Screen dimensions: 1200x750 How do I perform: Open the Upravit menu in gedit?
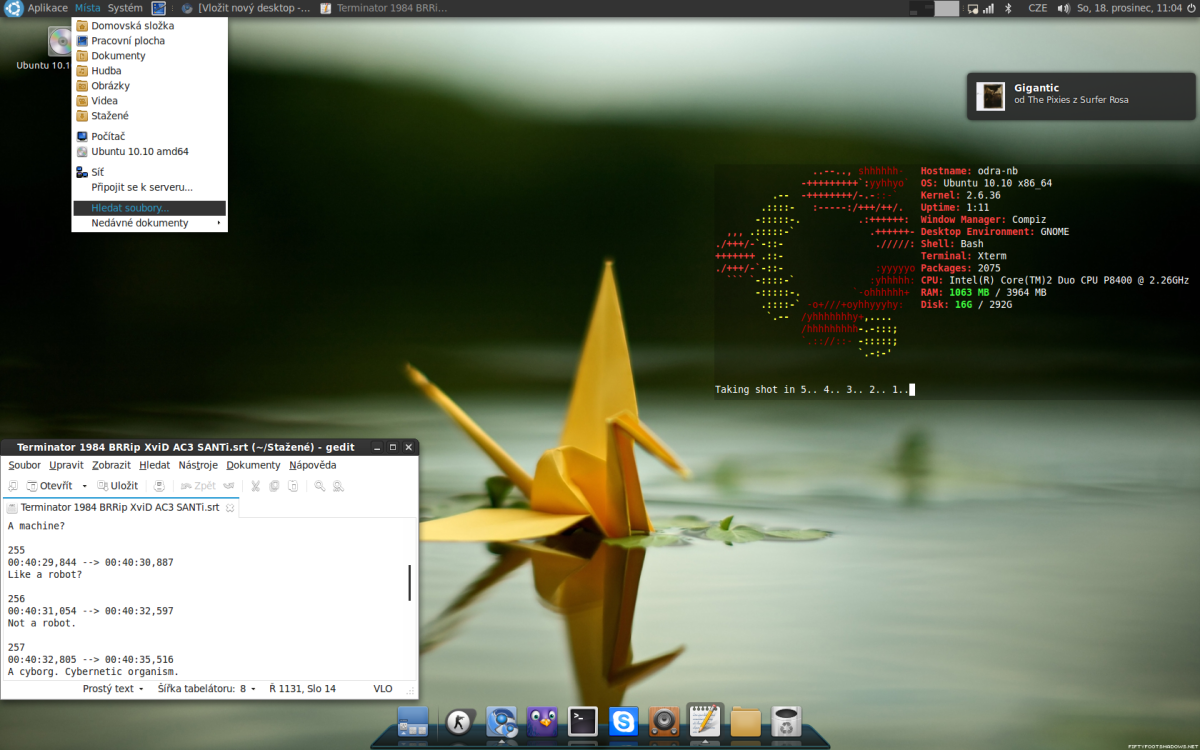(66, 465)
